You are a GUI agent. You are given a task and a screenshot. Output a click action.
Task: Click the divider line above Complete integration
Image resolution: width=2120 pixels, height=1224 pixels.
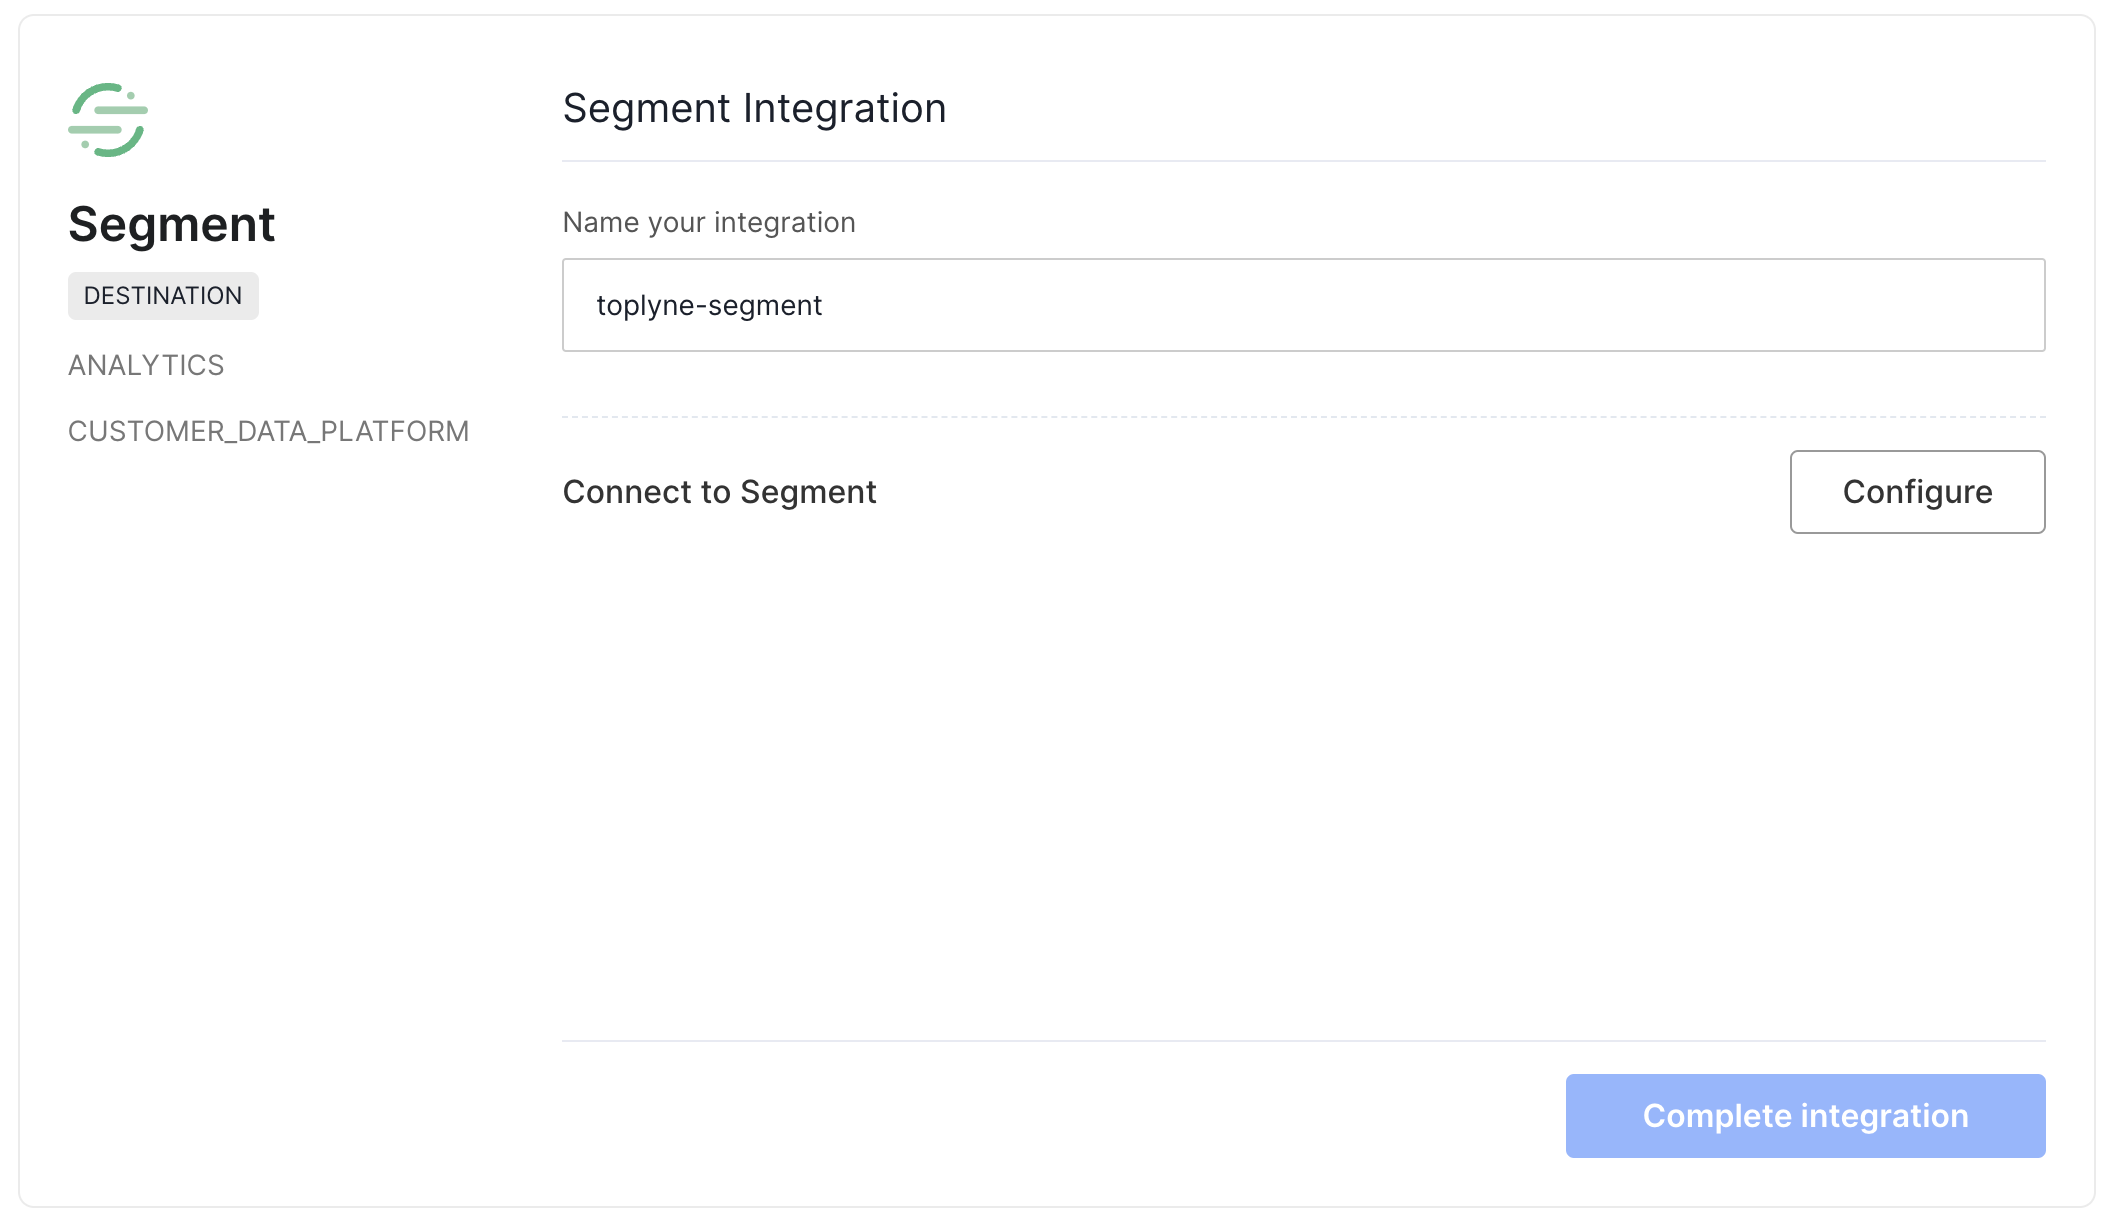click(1302, 1041)
